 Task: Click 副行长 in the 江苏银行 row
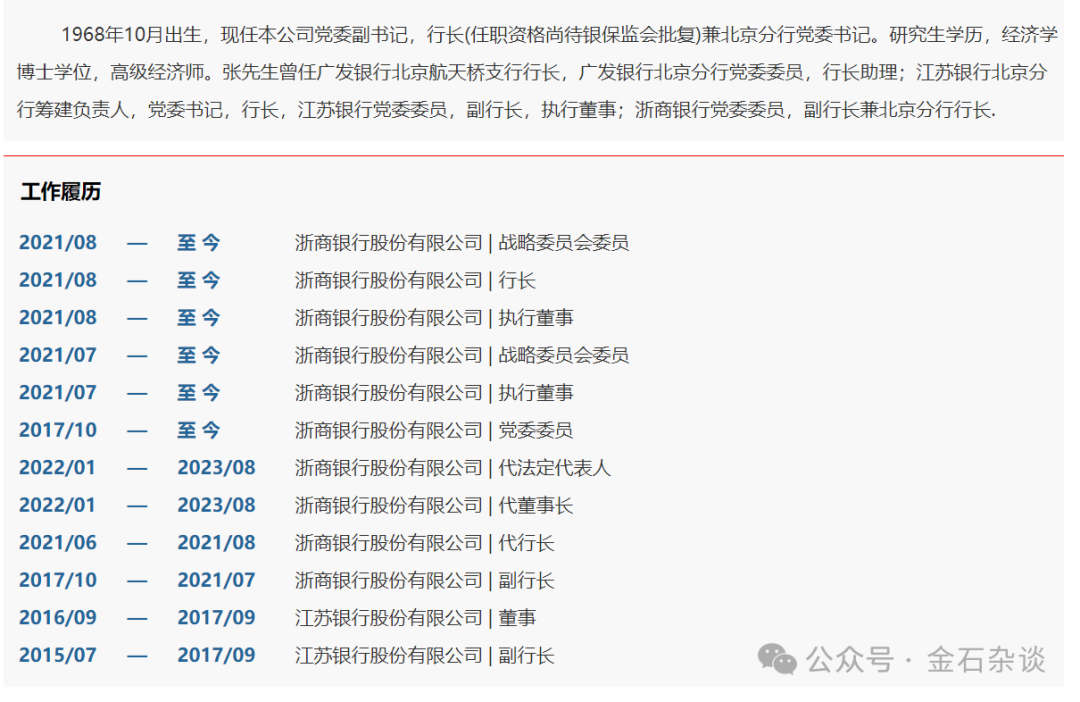pyautogui.click(x=526, y=656)
